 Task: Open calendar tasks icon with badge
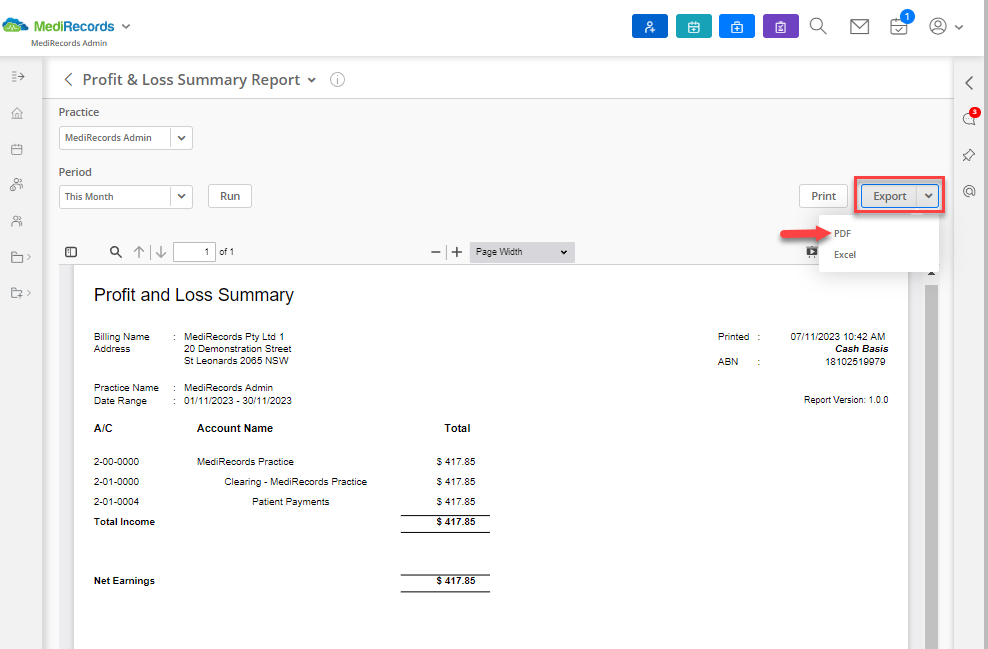[x=899, y=25]
